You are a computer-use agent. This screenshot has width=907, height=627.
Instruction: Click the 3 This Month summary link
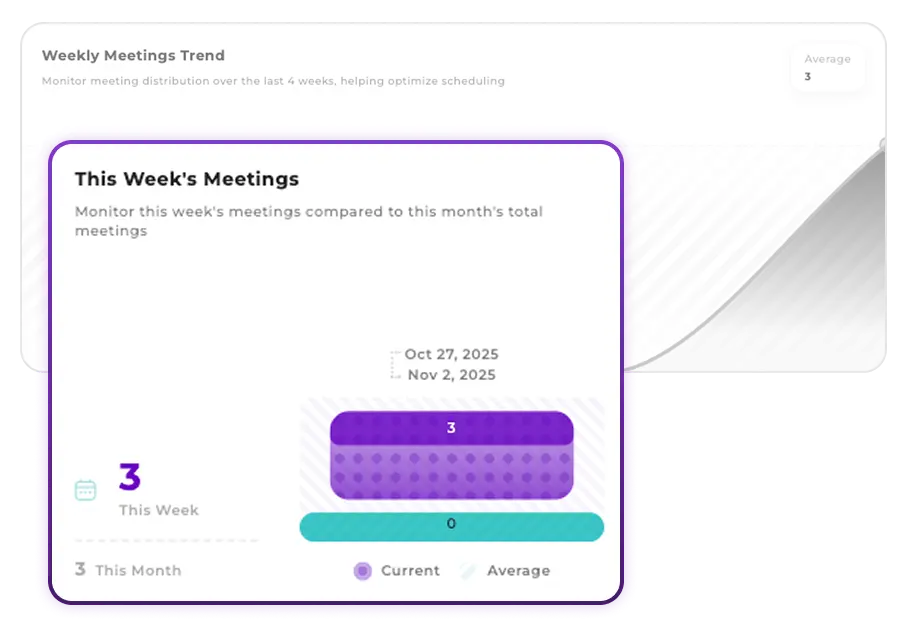(127, 570)
